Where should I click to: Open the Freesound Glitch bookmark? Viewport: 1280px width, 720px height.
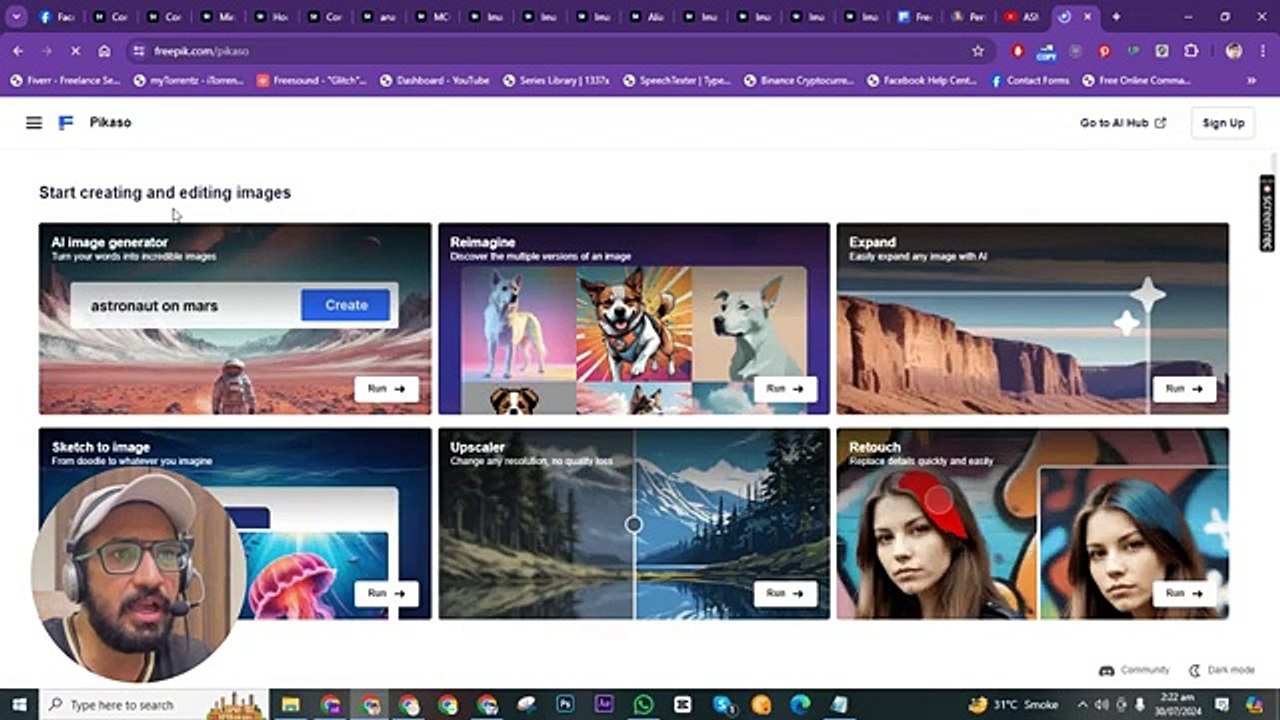[x=312, y=81]
